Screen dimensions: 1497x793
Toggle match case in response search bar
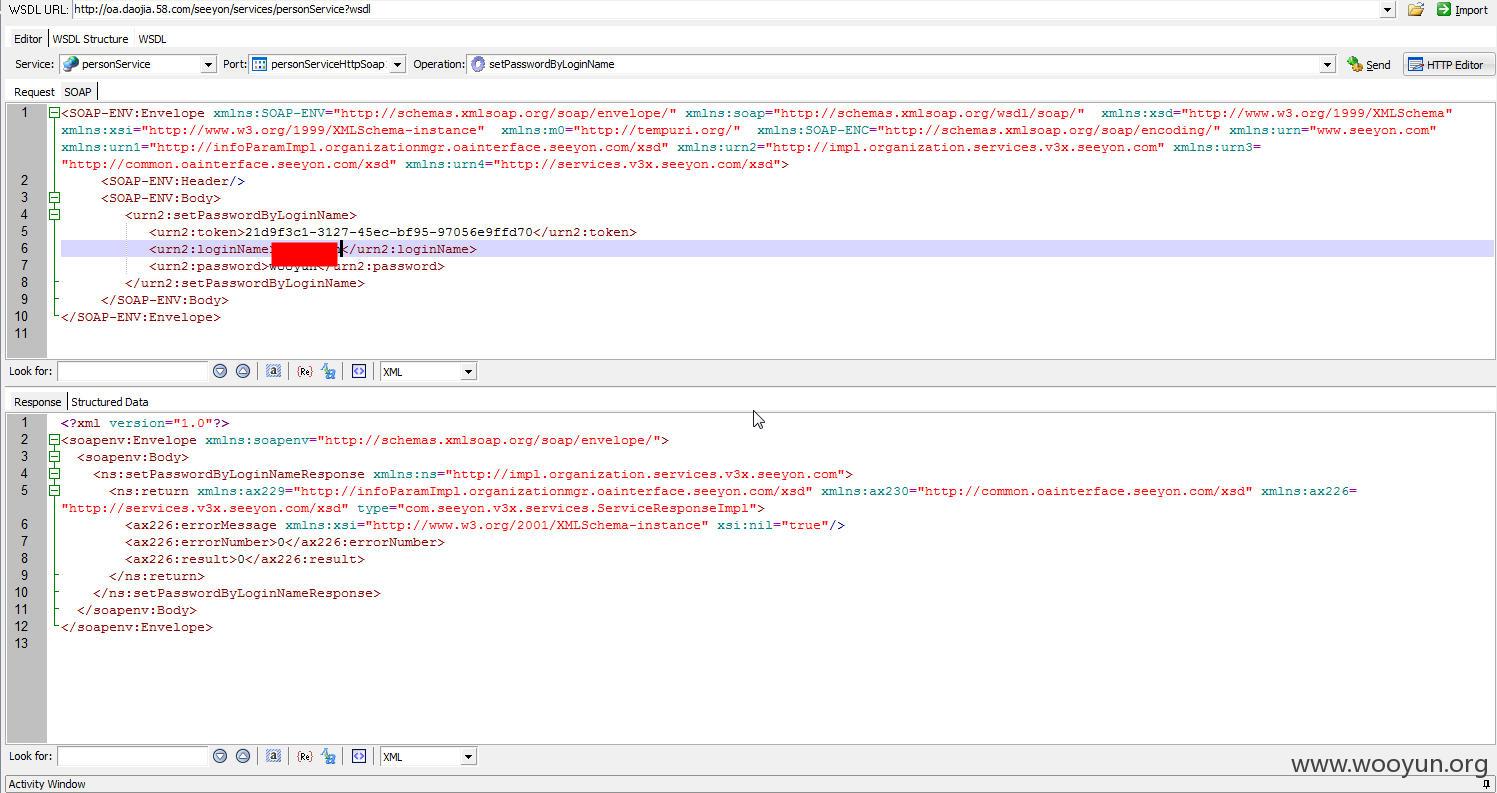(x=274, y=756)
